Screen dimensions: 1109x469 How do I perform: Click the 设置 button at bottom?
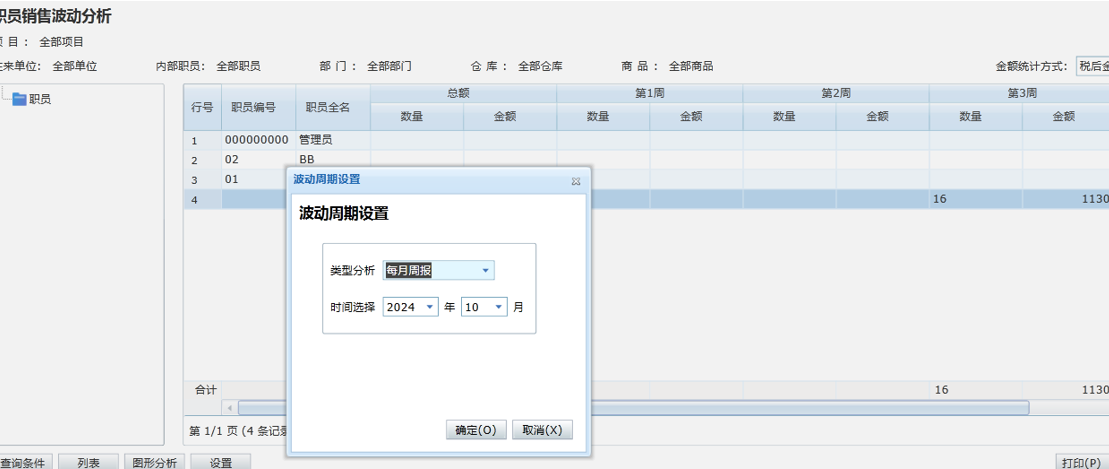pos(220,462)
